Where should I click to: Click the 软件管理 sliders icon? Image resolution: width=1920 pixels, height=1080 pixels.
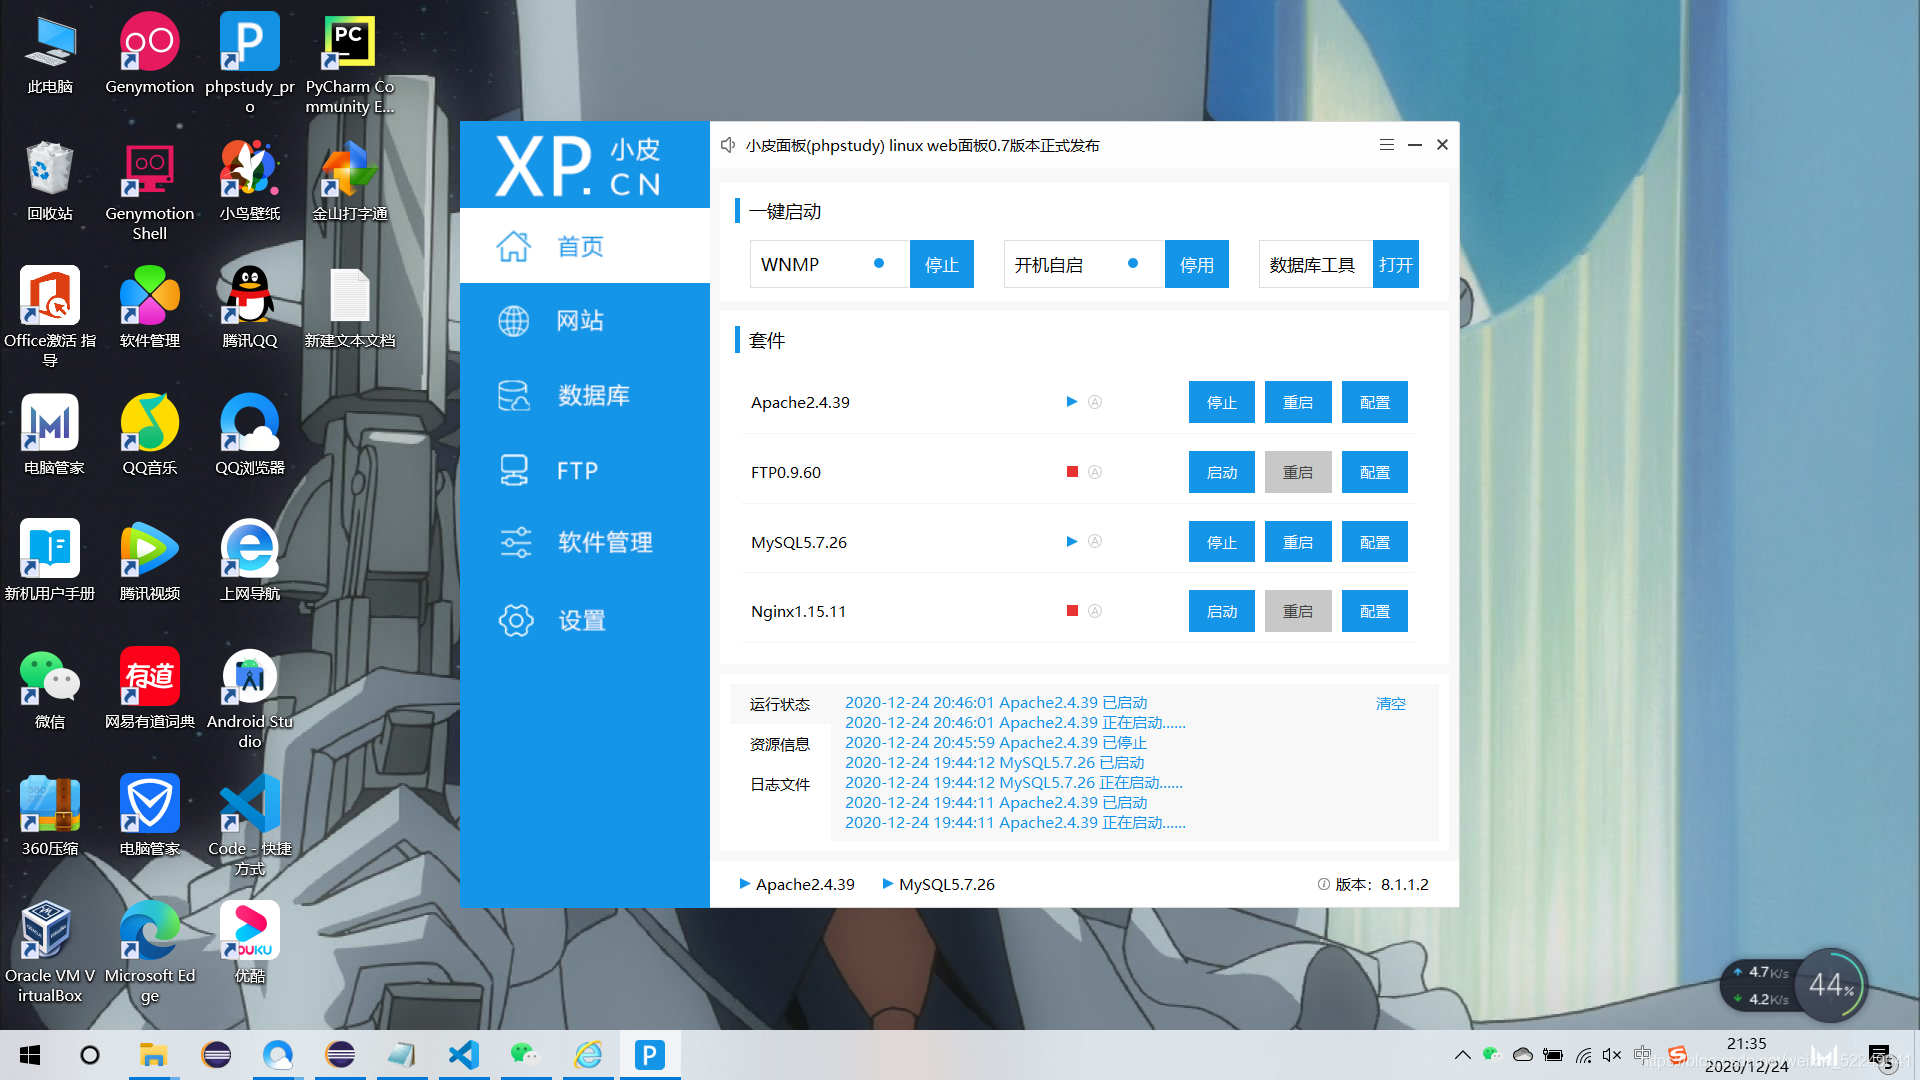pos(515,542)
